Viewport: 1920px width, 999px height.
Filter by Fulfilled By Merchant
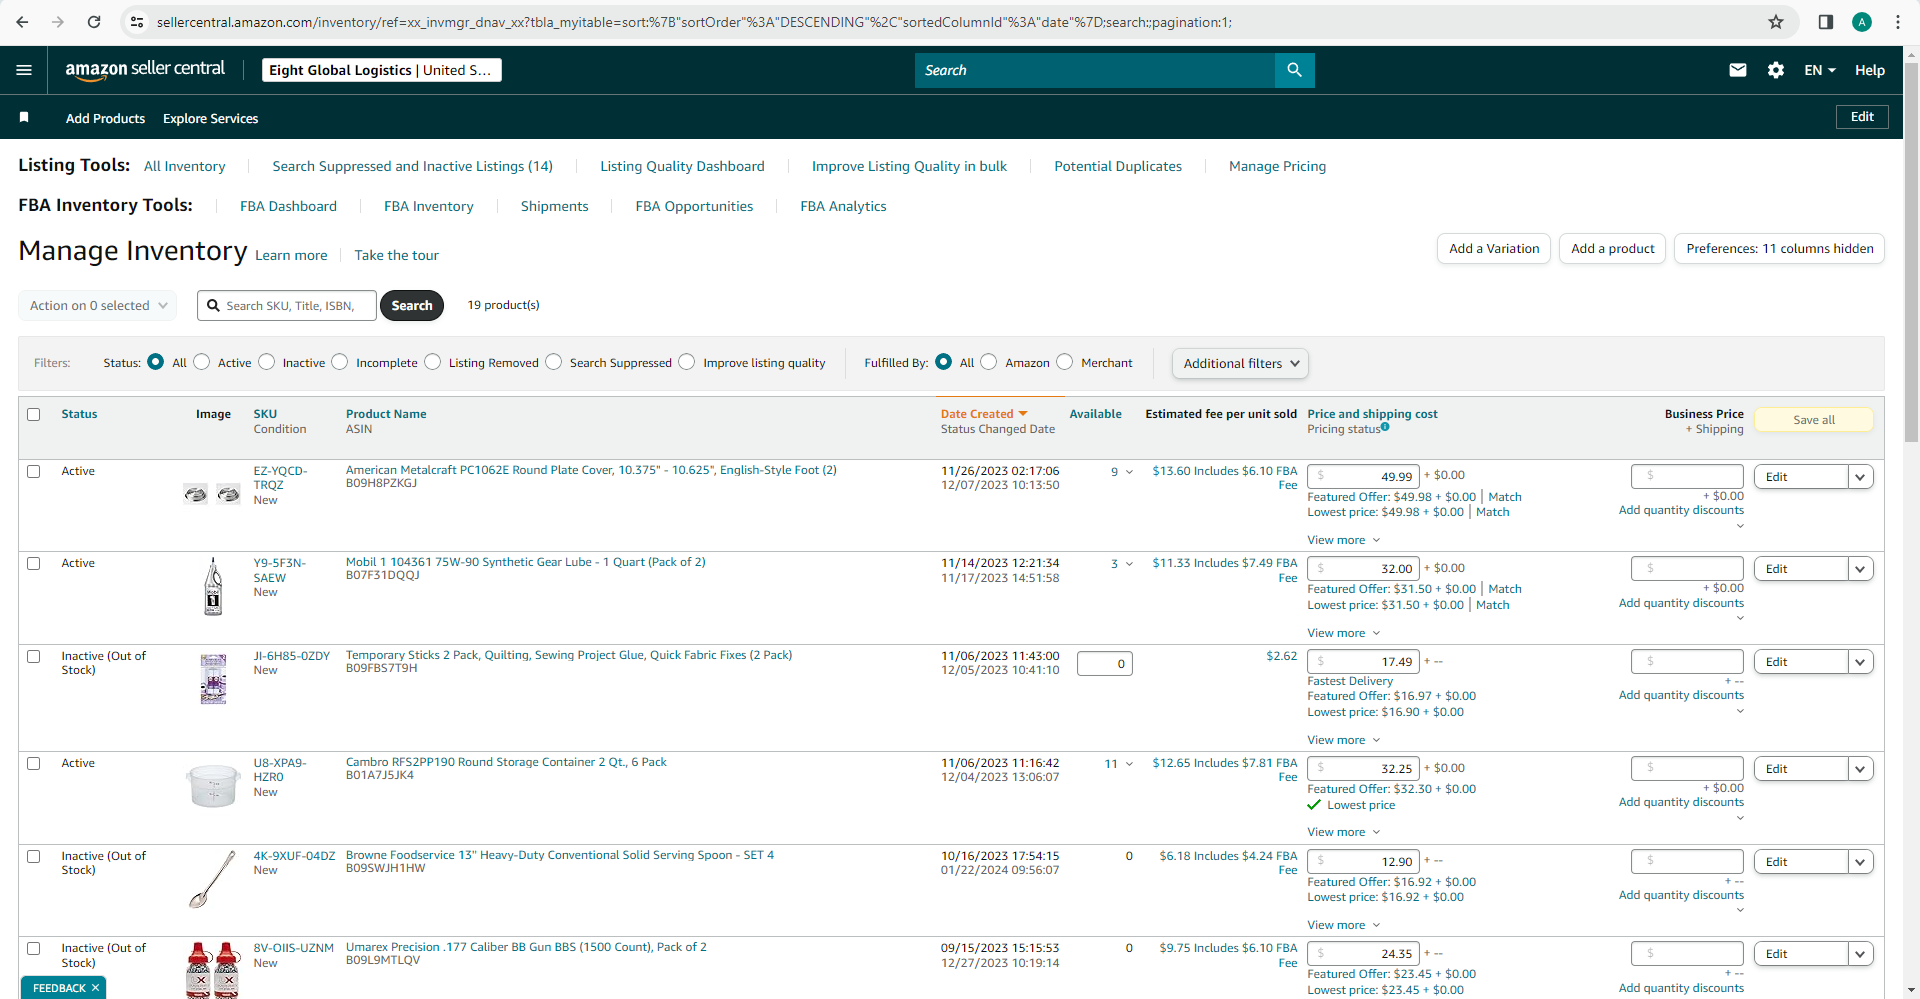click(x=1065, y=362)
